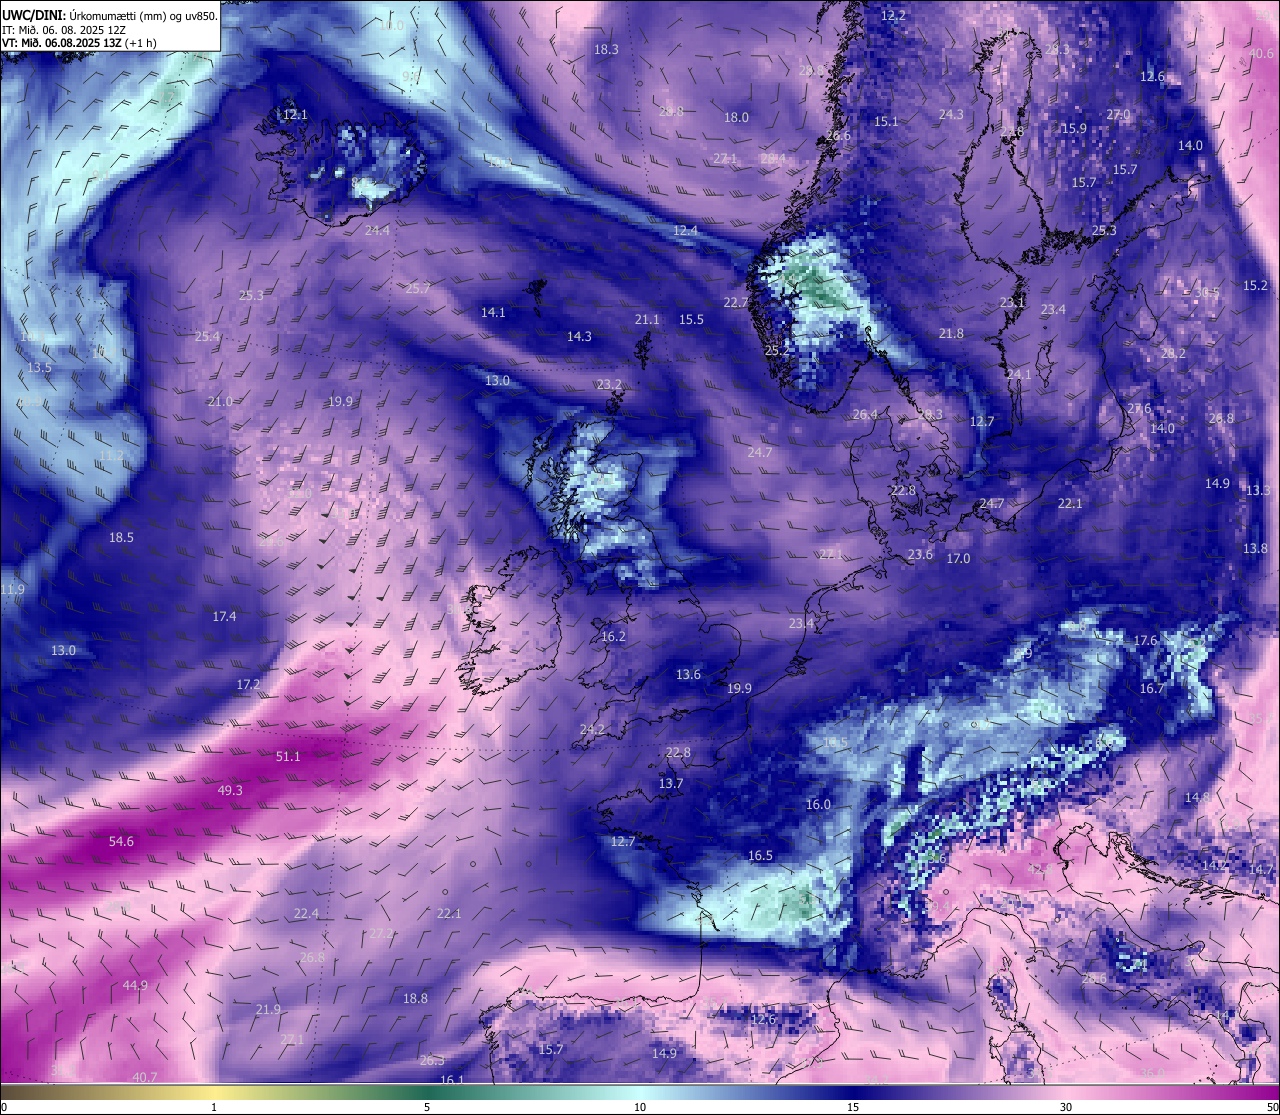Click the 24.4 value south of Iceland

click(x=378, y=230)
